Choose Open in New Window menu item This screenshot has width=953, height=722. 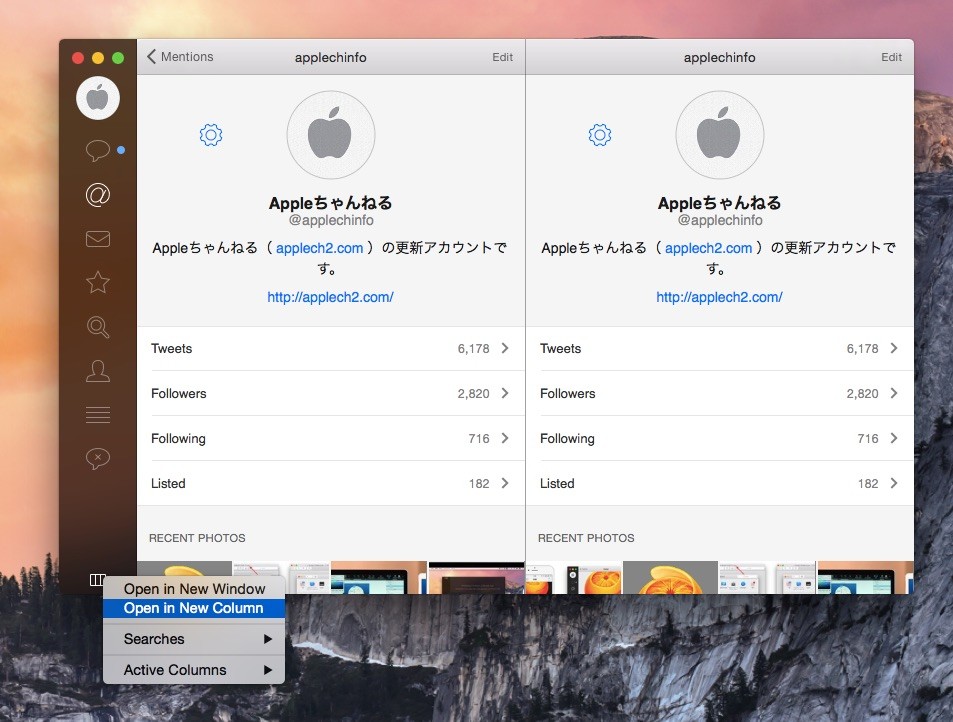pyautogui.click(x=194, y=589)
